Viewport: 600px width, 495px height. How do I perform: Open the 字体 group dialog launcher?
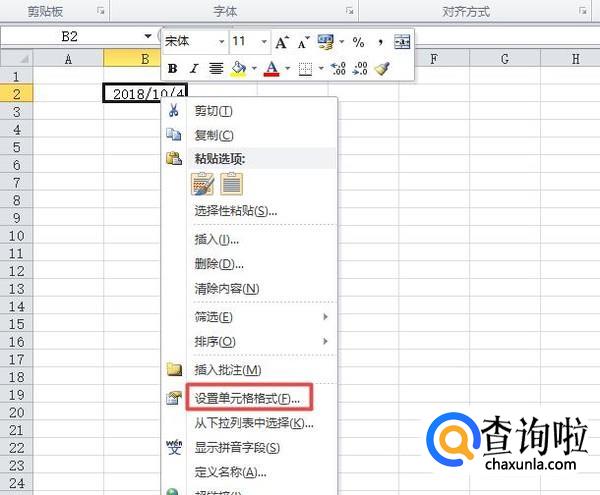pyautogui.click(x=349, y=11)
